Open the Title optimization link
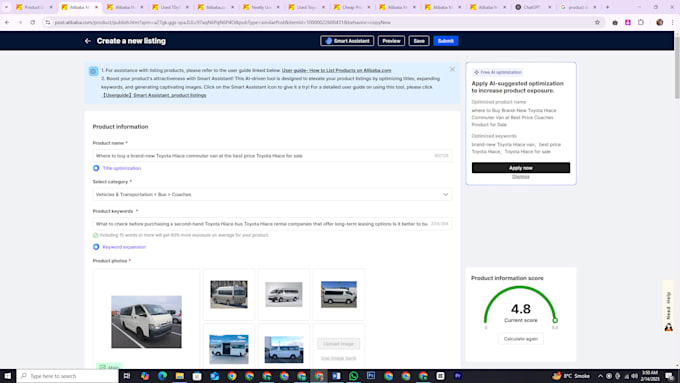The image size is (680, 383). click(121, 168)
